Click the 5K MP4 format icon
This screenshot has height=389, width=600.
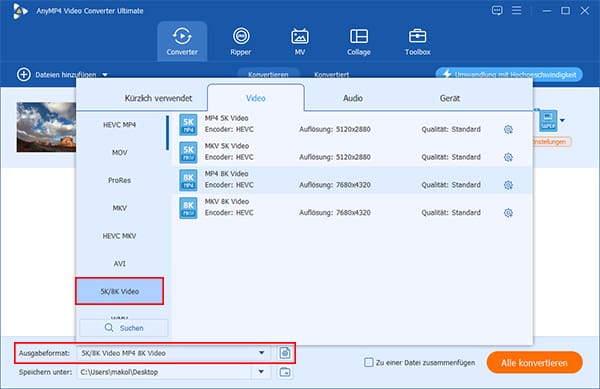(188, 125)
